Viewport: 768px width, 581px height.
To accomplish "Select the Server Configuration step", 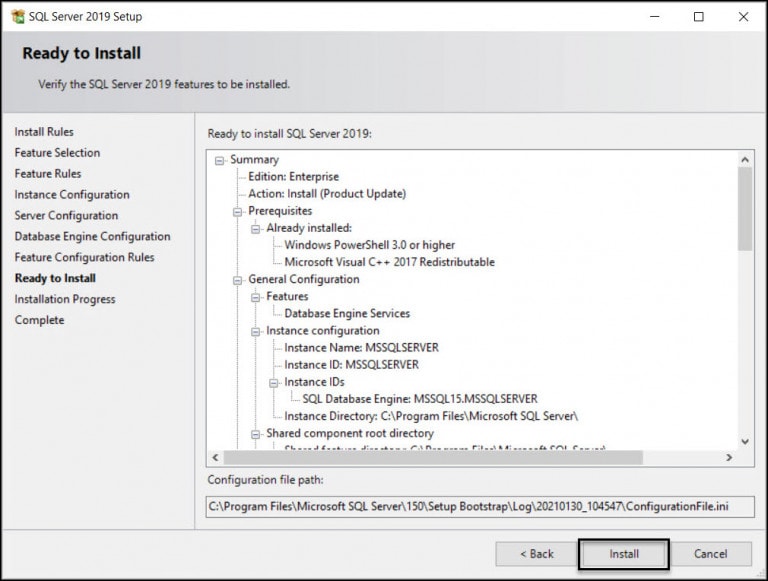I will tap(66, 216).
